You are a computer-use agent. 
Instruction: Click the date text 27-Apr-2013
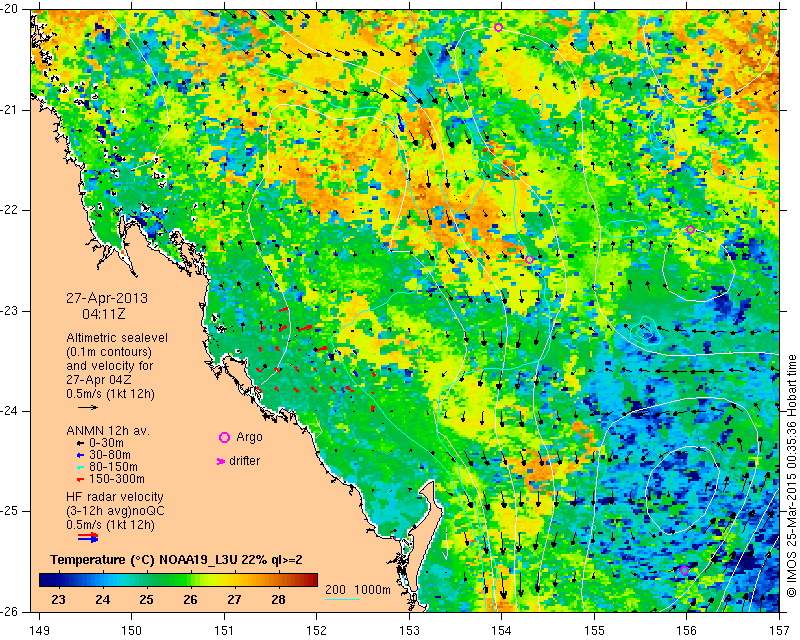(107, 298)
